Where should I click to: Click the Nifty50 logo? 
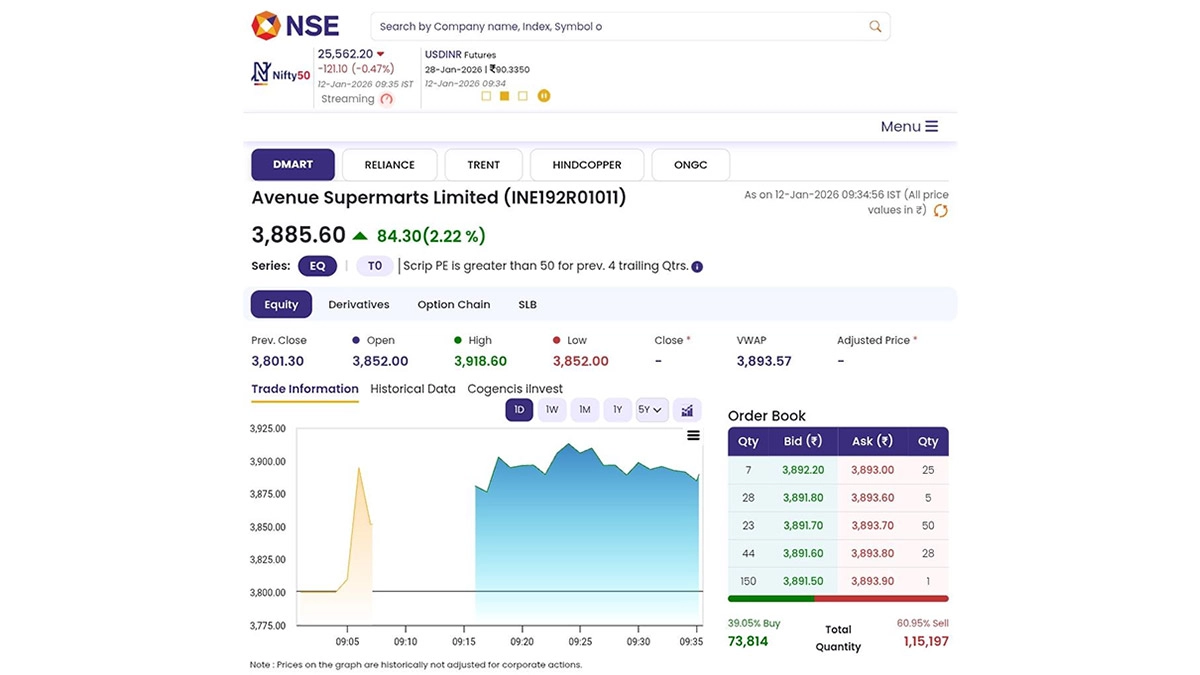coord(281,73)
